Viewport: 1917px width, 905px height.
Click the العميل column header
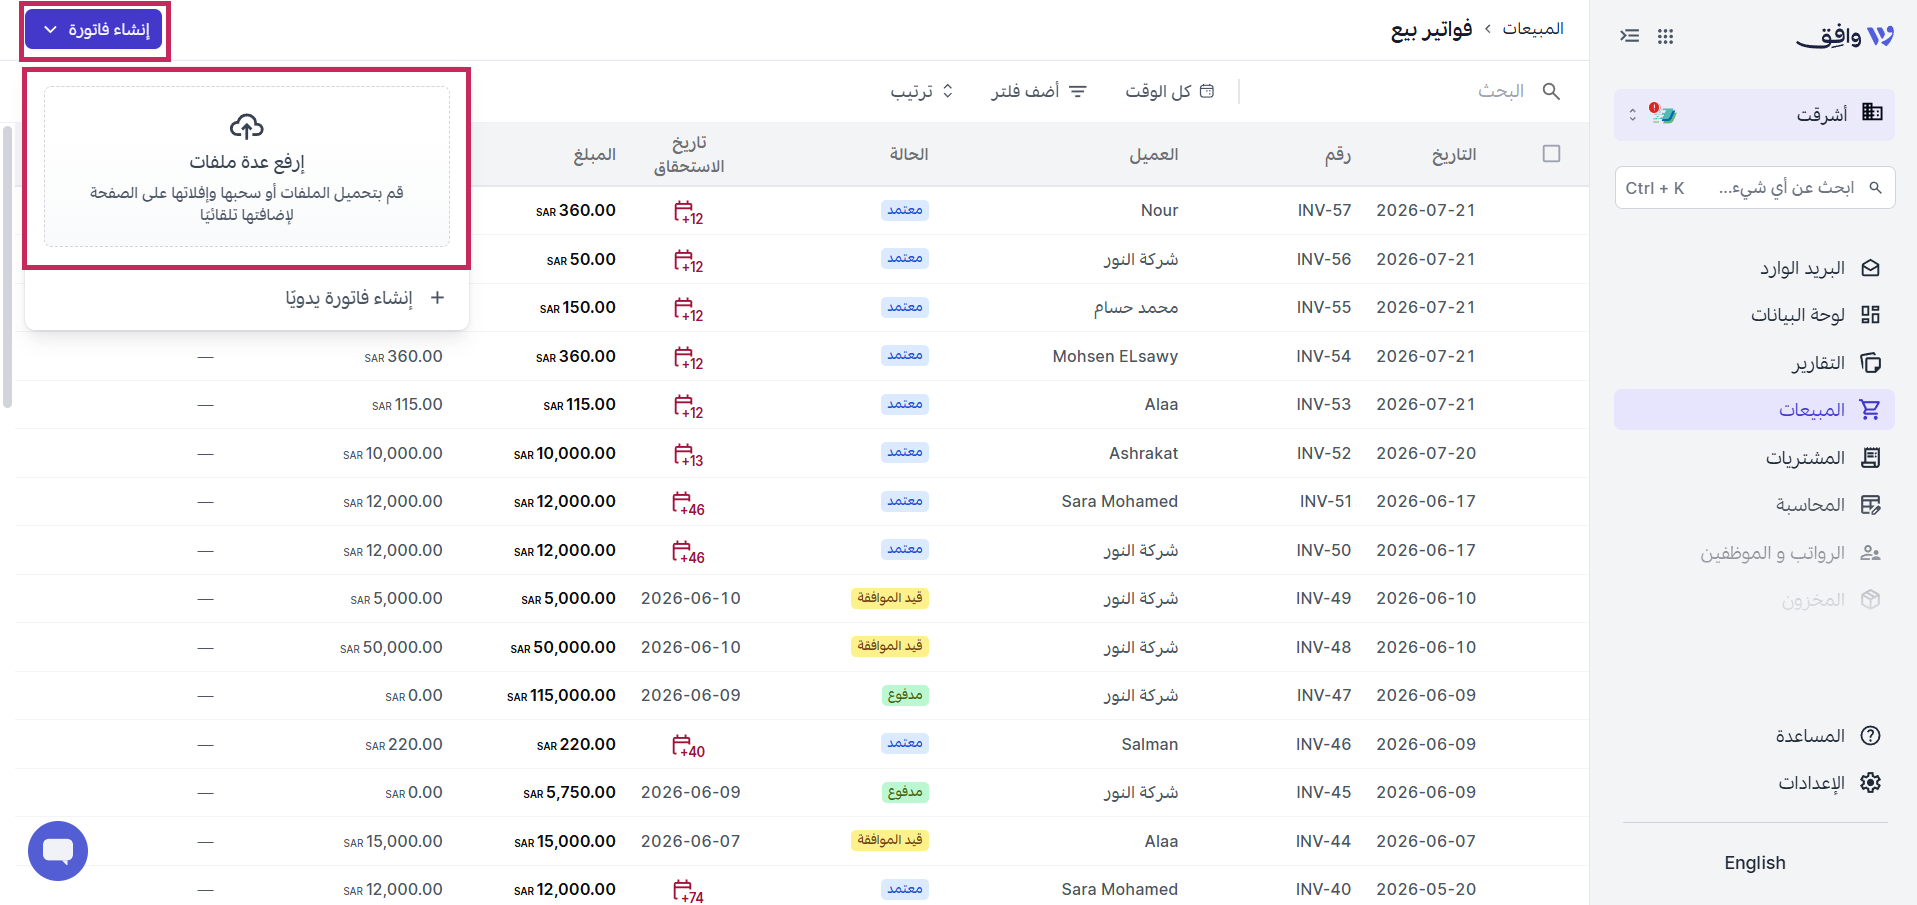pos(1154,154)
